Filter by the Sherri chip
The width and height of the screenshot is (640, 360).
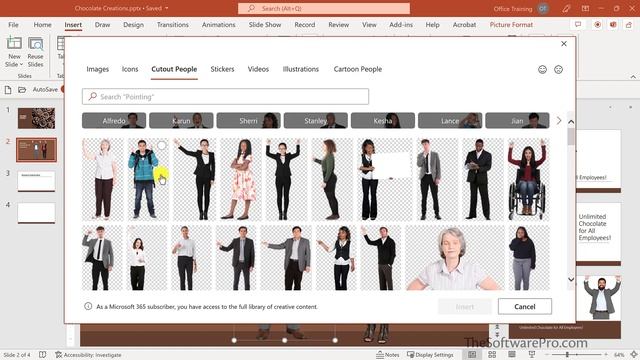[x=249, y=120]
